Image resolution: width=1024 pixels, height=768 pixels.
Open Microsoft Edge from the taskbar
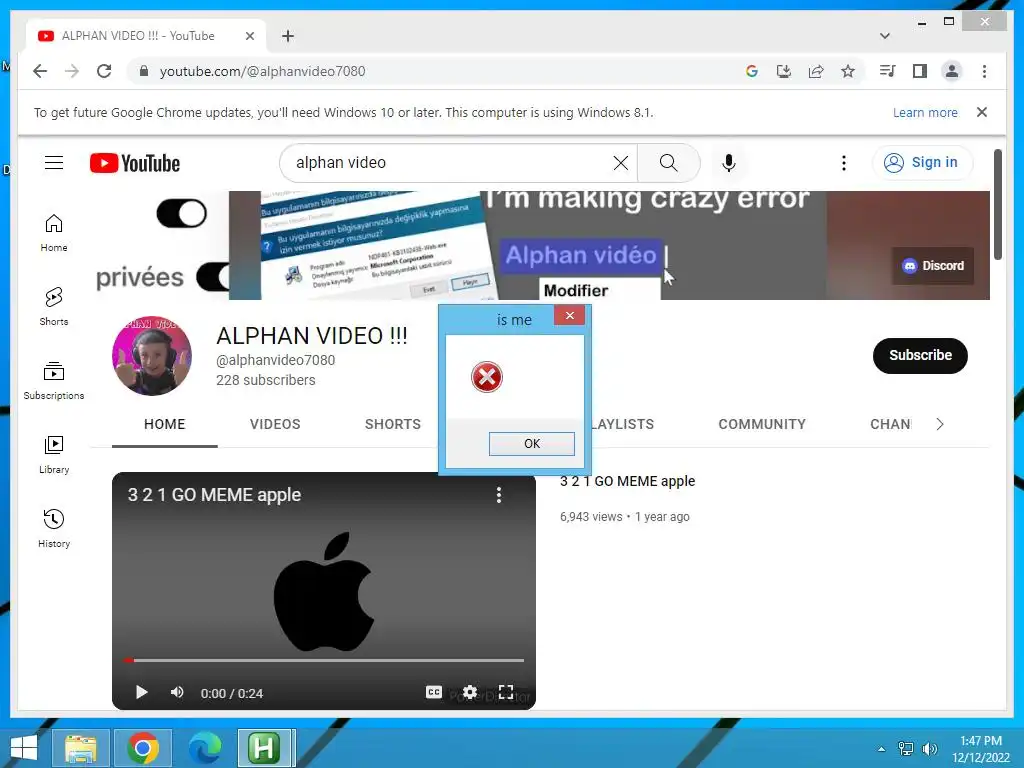tap(204, 748)
